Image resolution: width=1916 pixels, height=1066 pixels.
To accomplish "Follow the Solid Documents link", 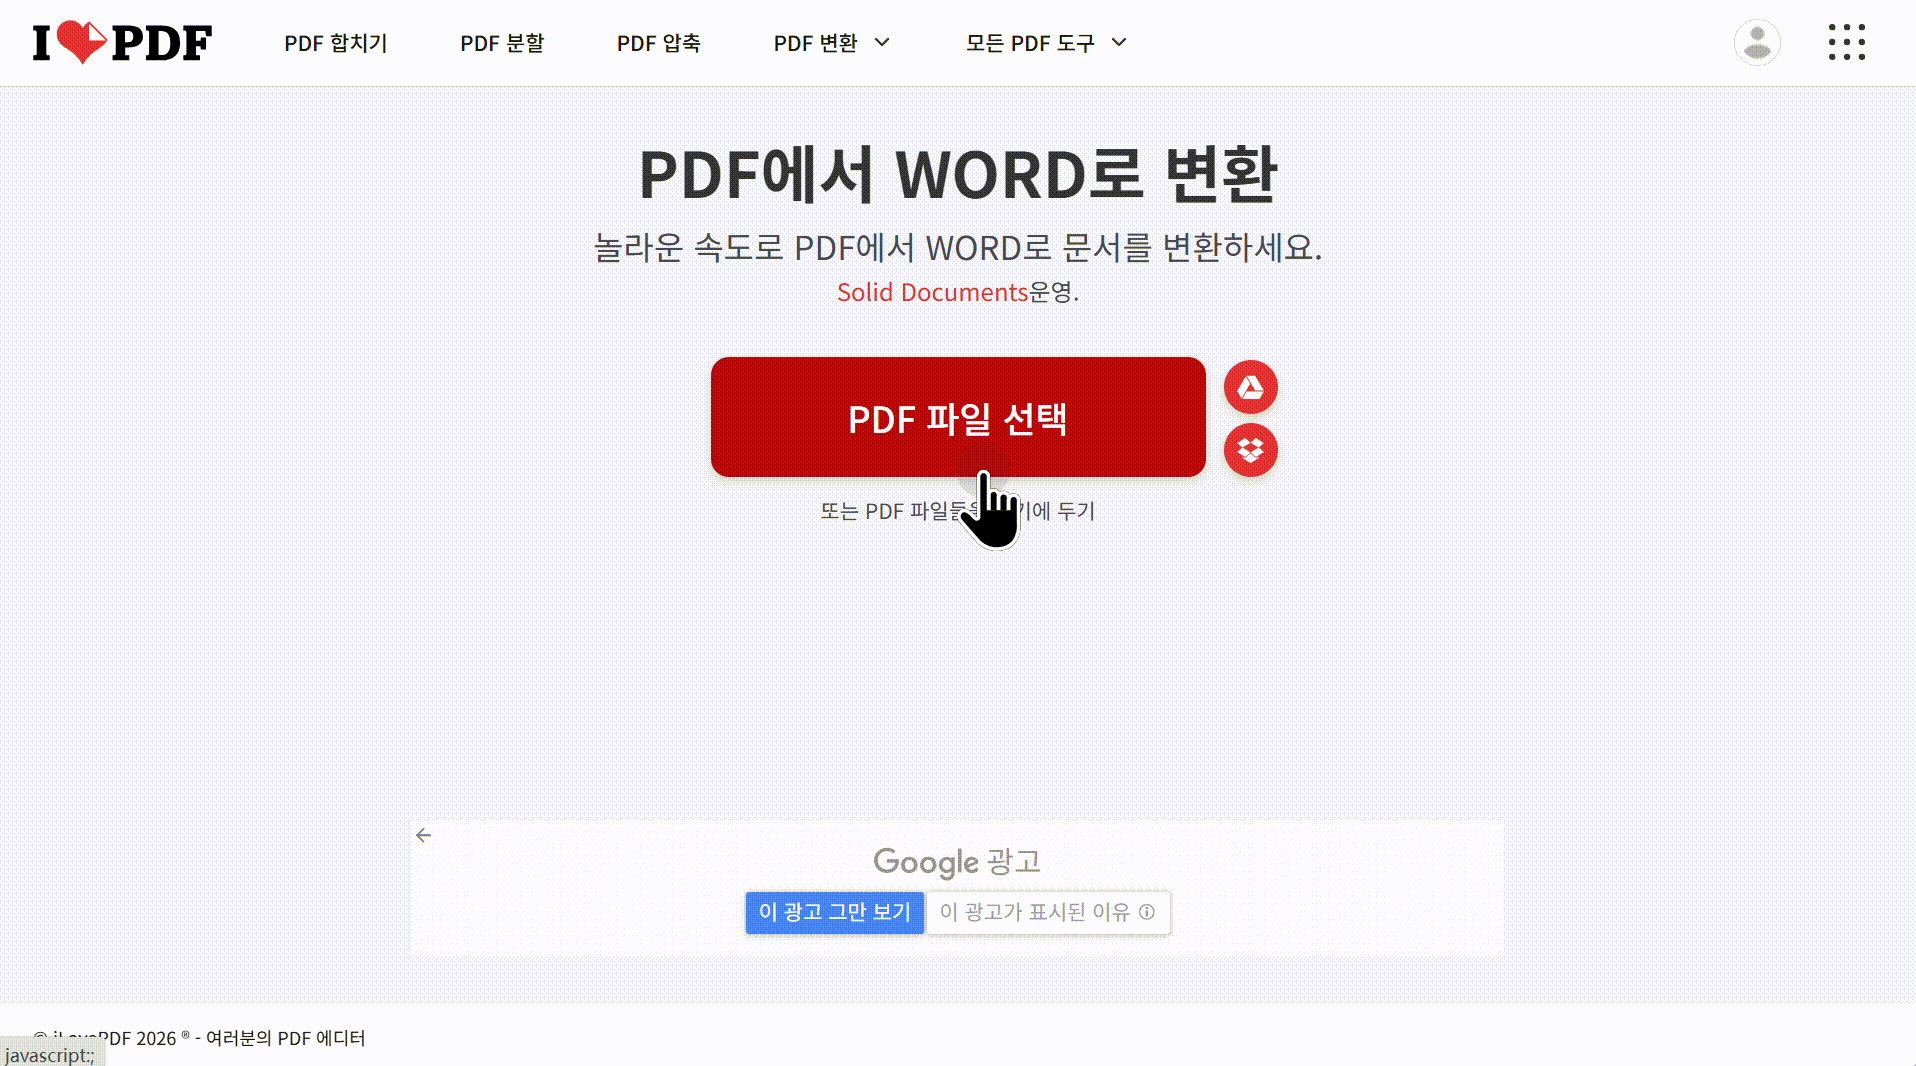I will (932, 292).
